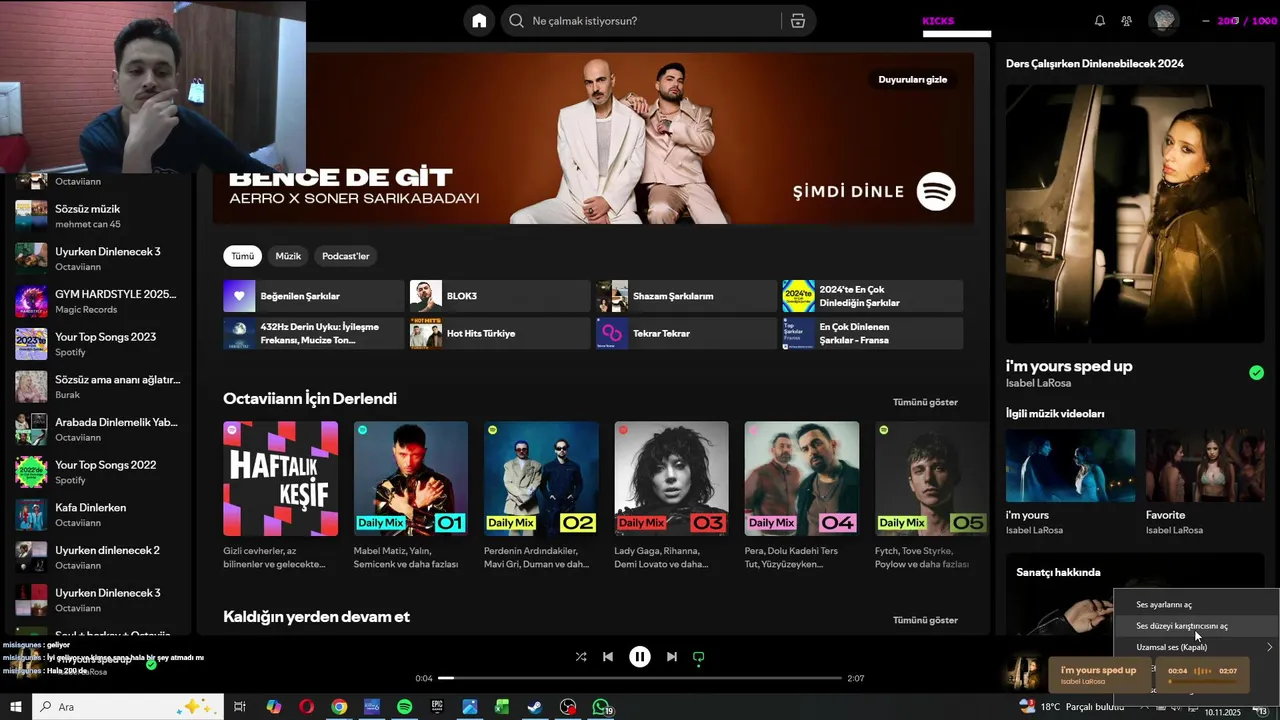Open Task View from the taskbar
Screen dimensions: 1280x720
tap(240, 707)
